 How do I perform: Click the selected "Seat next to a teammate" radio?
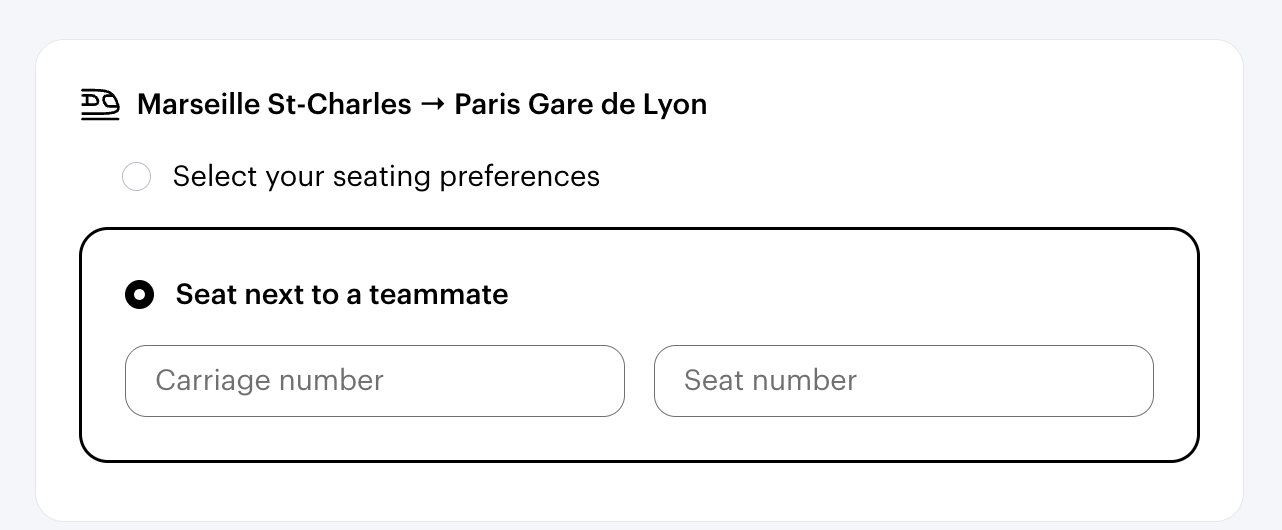click(139, 295)
